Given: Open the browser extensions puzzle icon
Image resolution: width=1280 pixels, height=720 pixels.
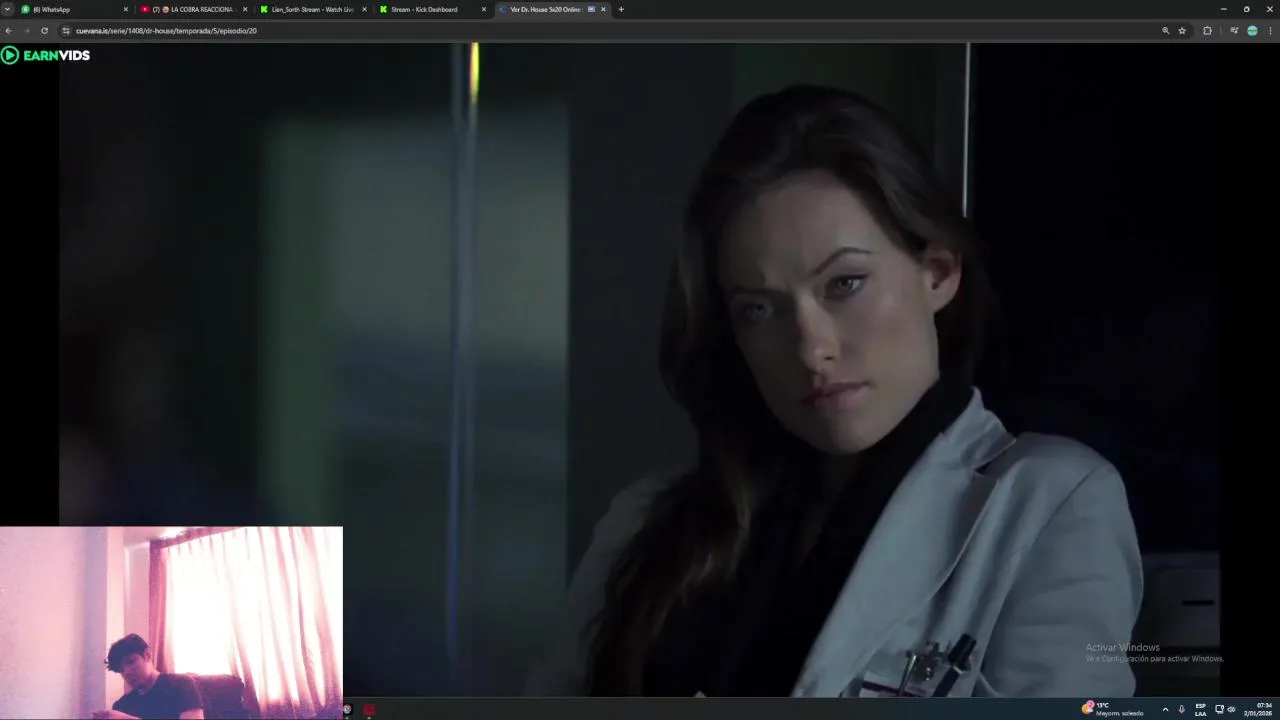Looking at the screenshot, I should [x=1207, y=31].
